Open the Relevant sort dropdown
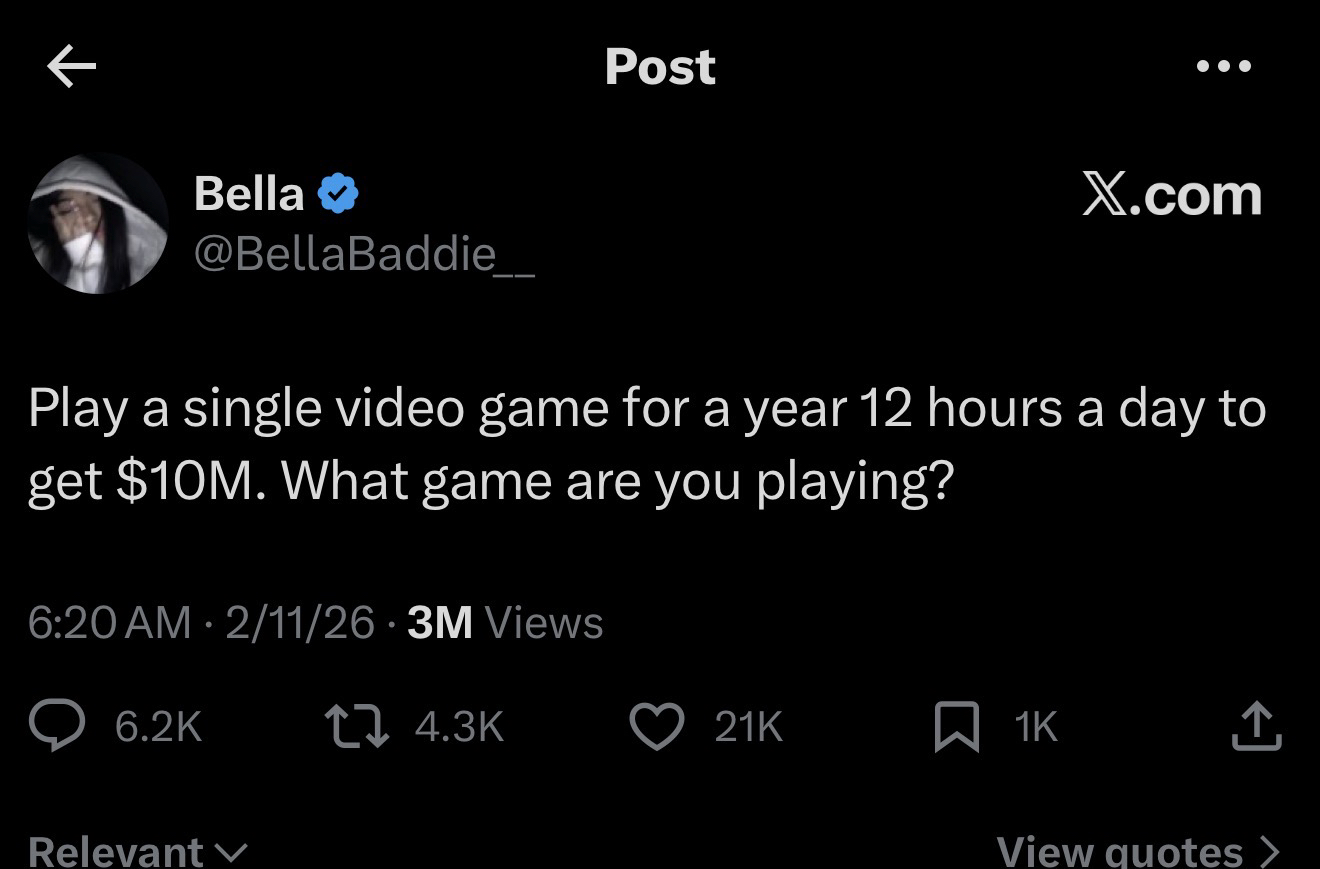This screenshot has width=1320, height=869. tap(136, 851)
